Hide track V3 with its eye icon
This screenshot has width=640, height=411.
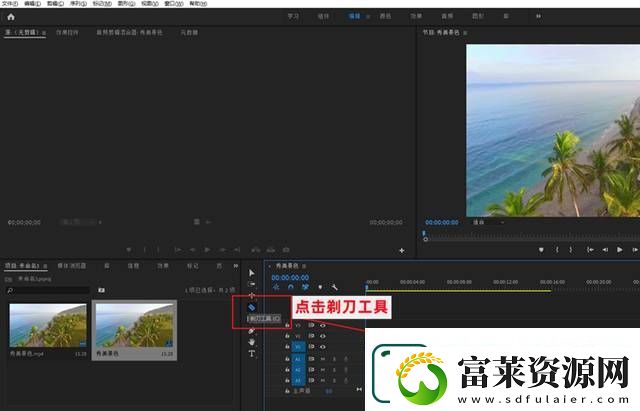tap(323, 325)
